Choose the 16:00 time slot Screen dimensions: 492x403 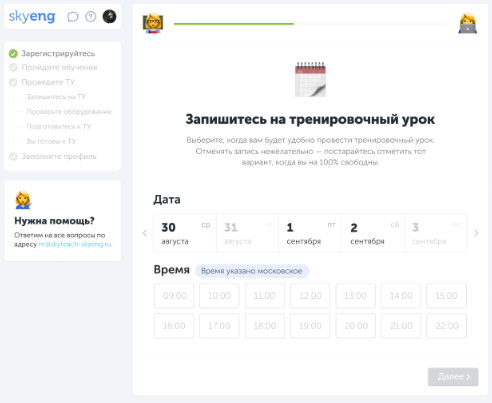point(174,326)
